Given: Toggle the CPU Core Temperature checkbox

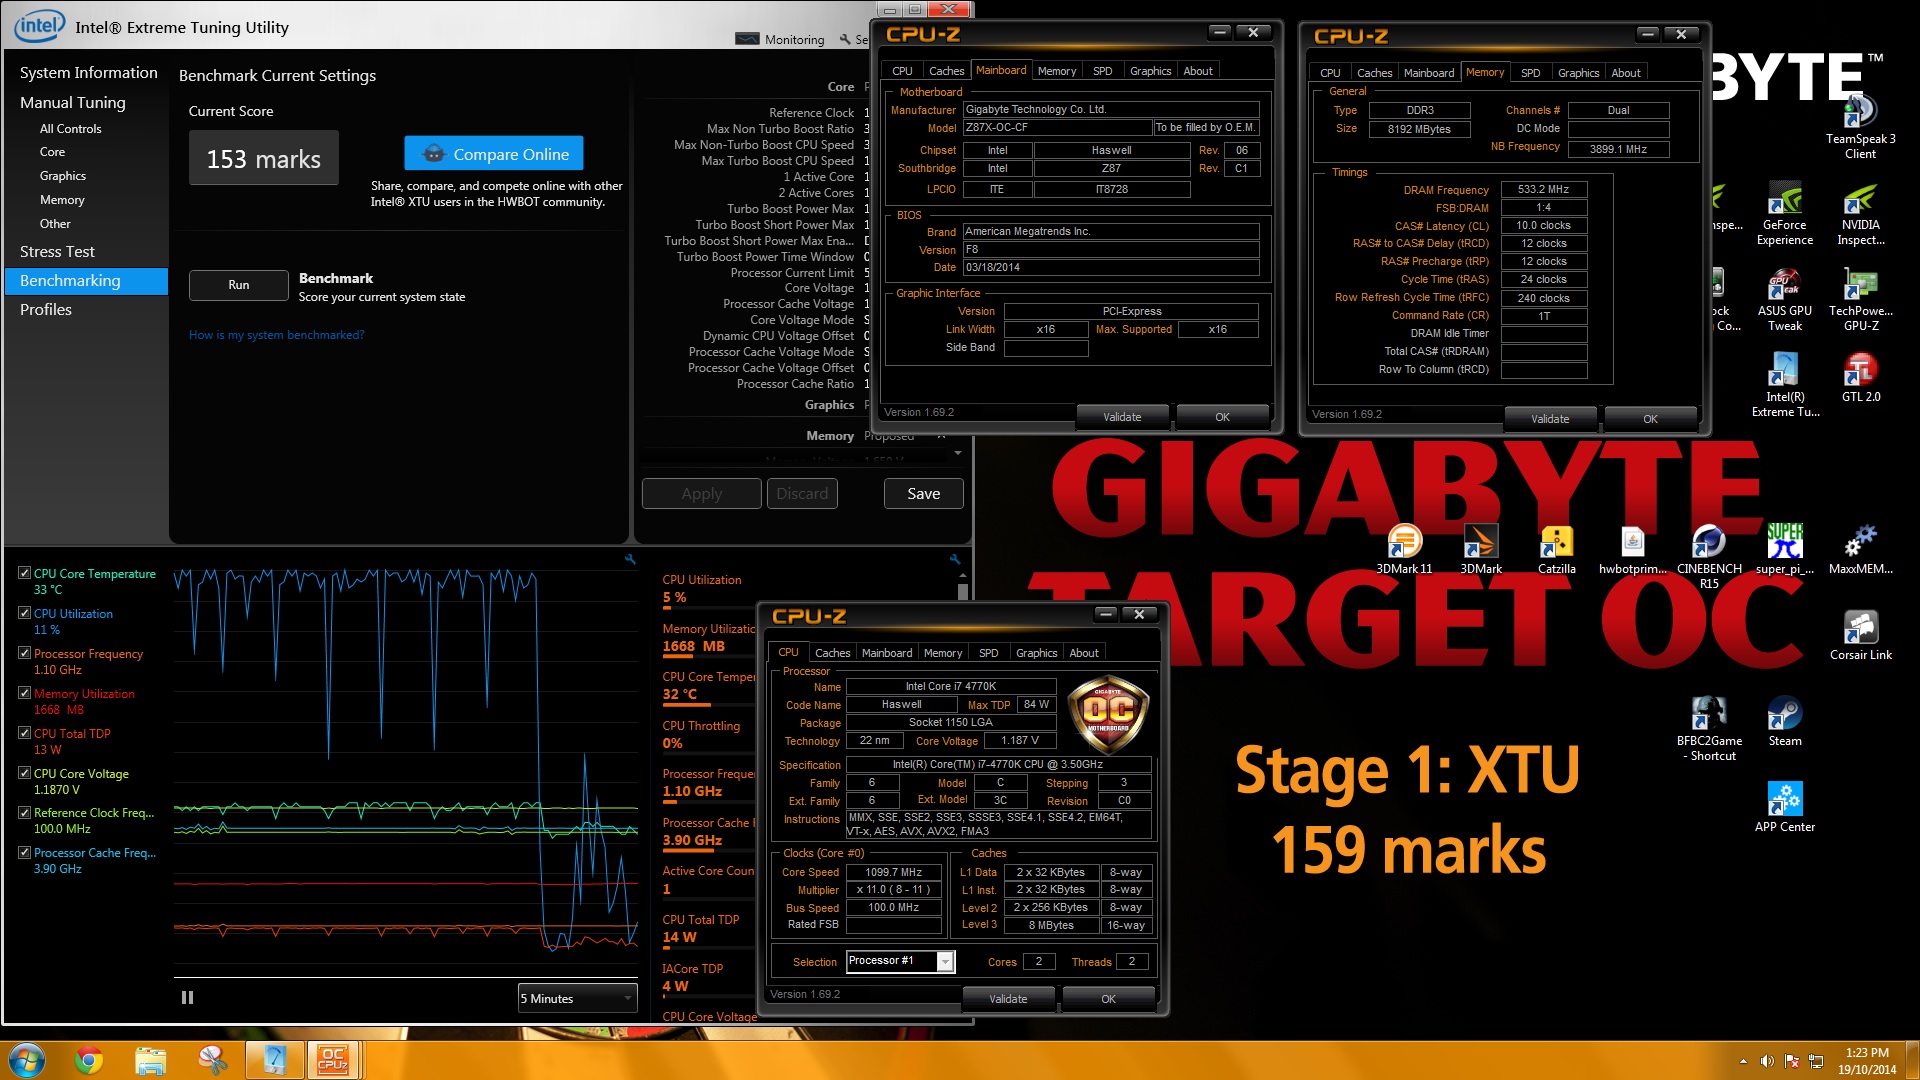Looking at the screenshot, I should point(24,573).
